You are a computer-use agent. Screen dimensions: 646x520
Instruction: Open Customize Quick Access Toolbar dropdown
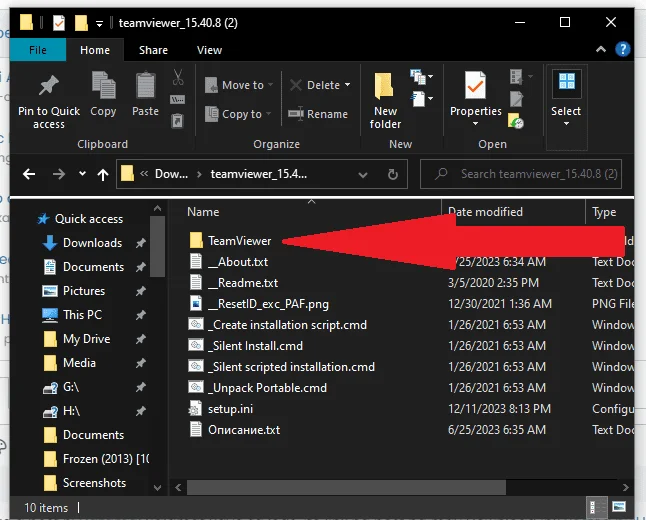point(99,23)
